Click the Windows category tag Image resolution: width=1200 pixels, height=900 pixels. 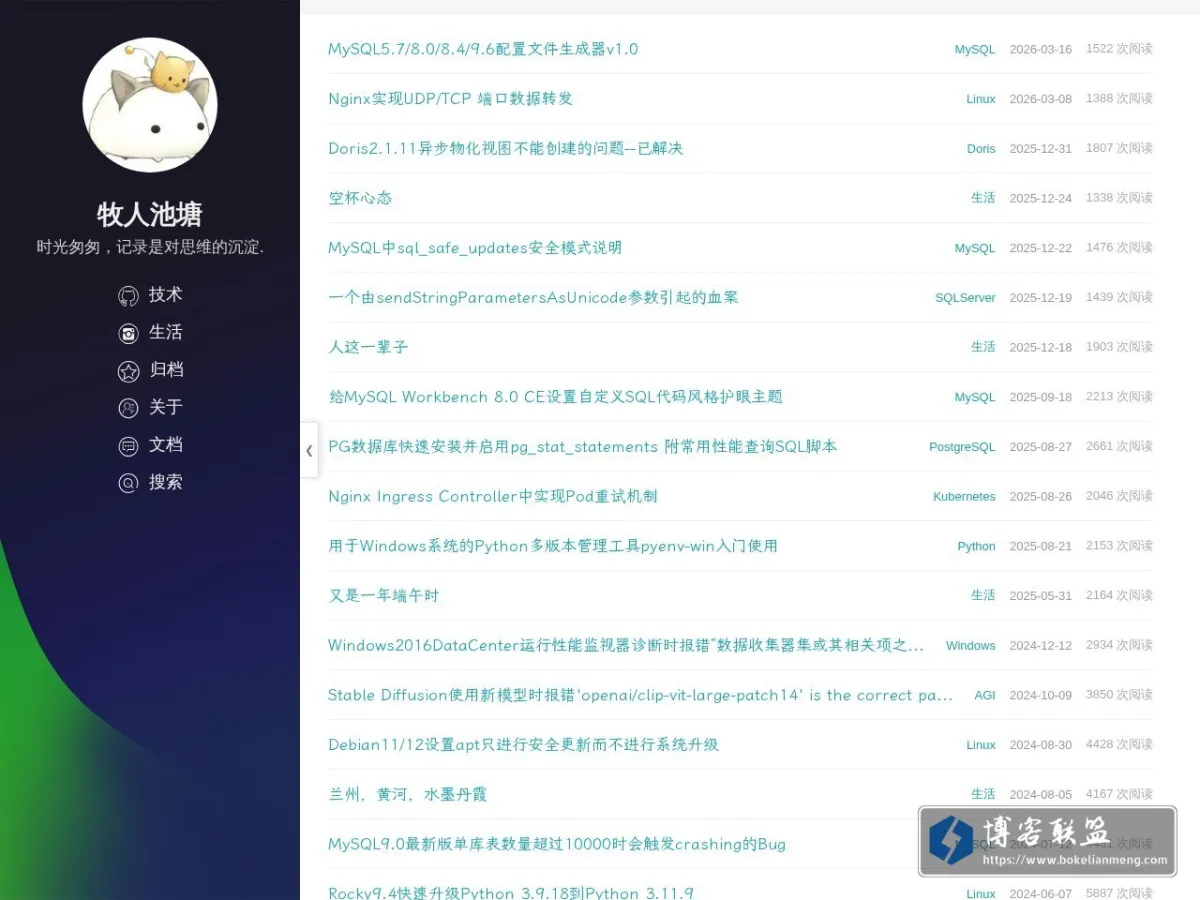[x=970, y=645]
